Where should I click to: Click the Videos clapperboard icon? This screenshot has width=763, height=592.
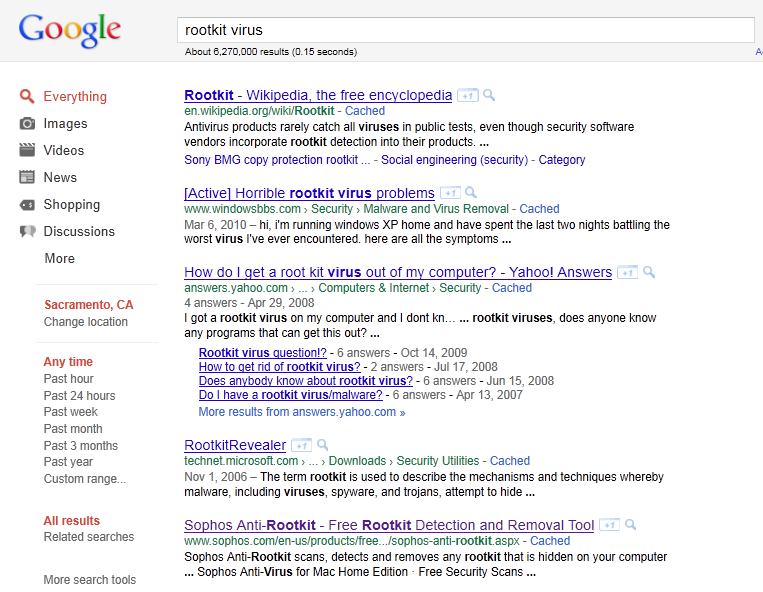(27, 150)
